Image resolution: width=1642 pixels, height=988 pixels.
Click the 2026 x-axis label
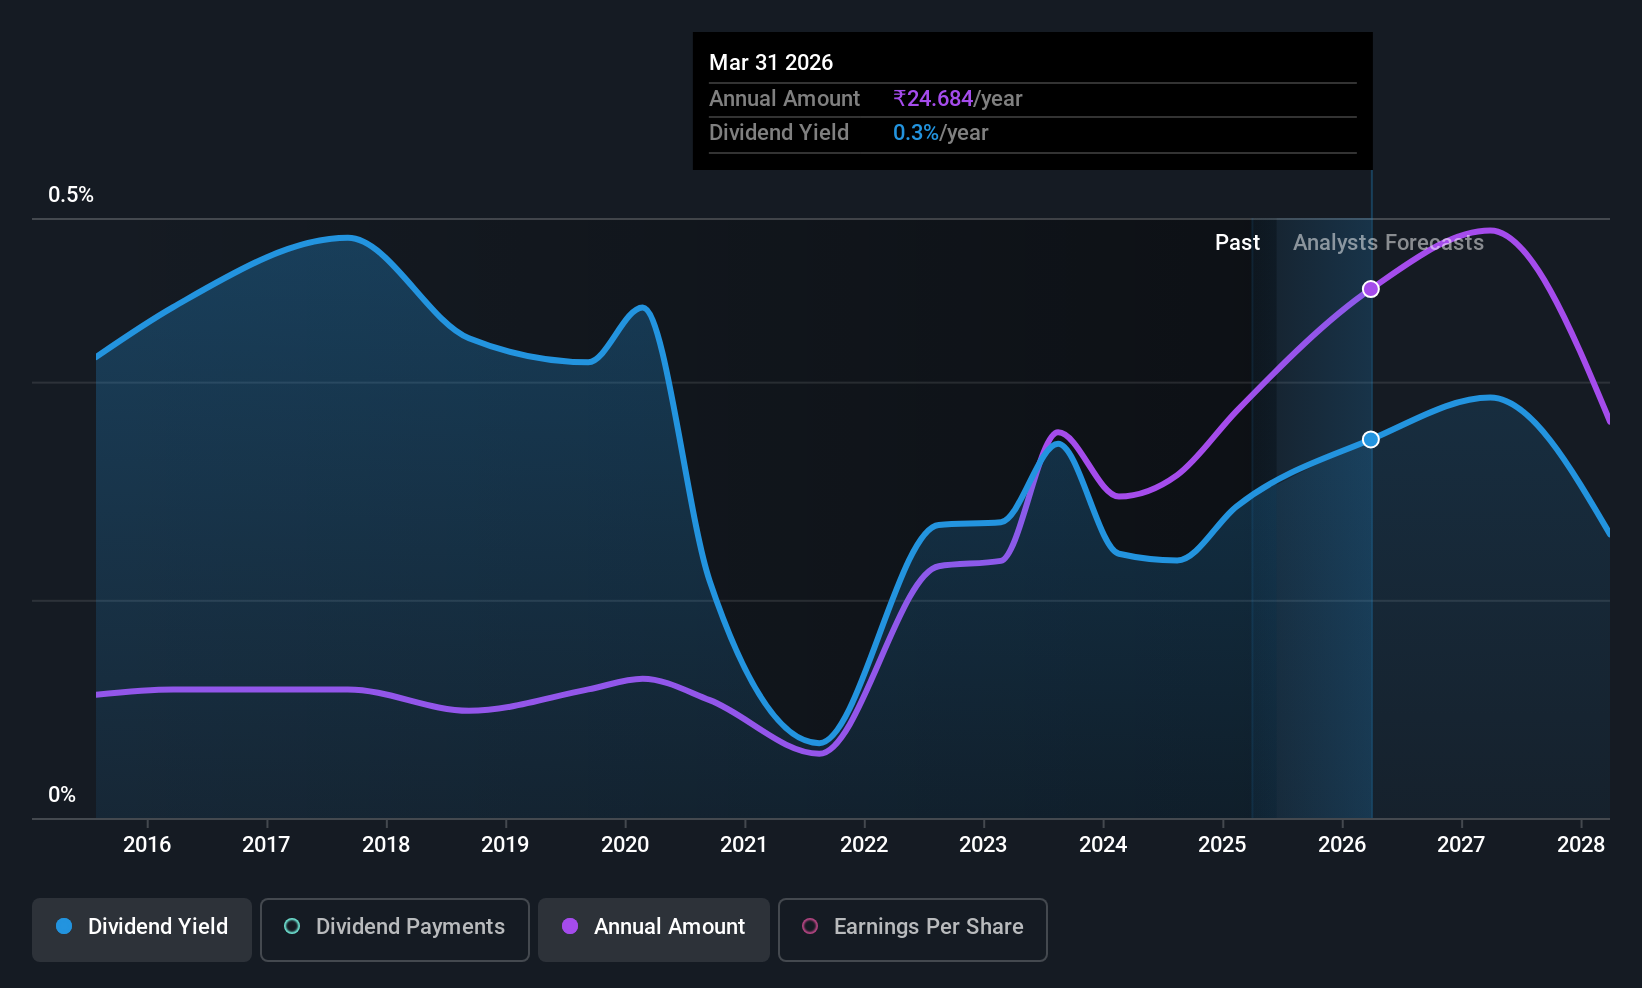pyautogui.click(x=1342, y=845)
